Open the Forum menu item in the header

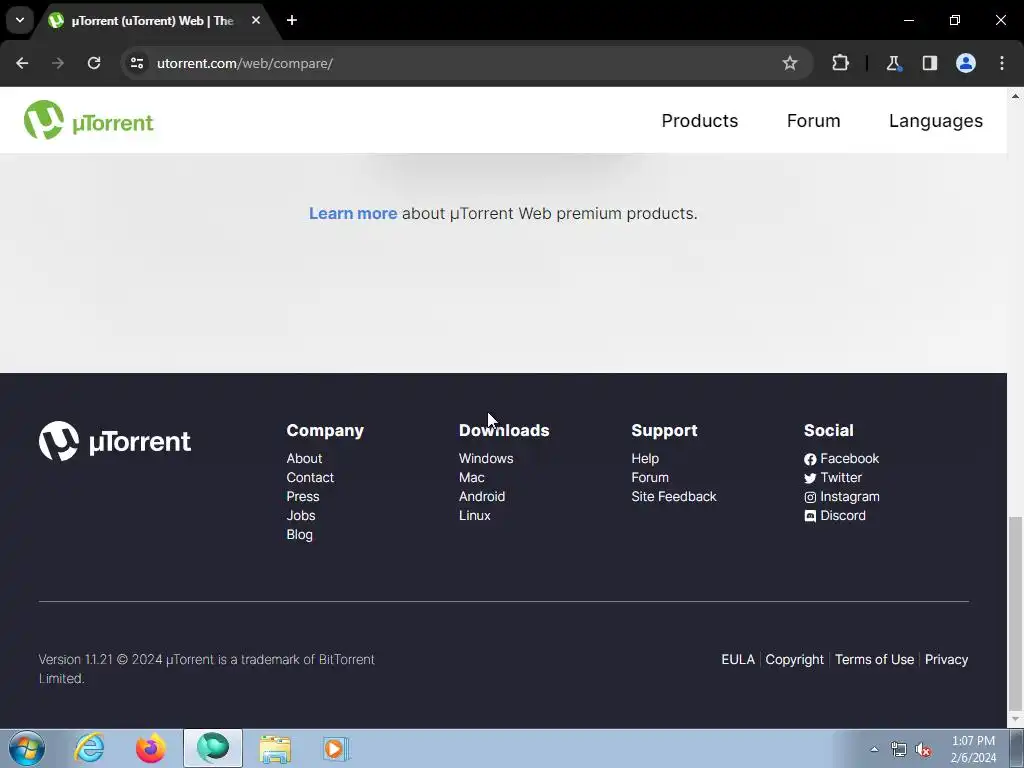coord(813,121)
